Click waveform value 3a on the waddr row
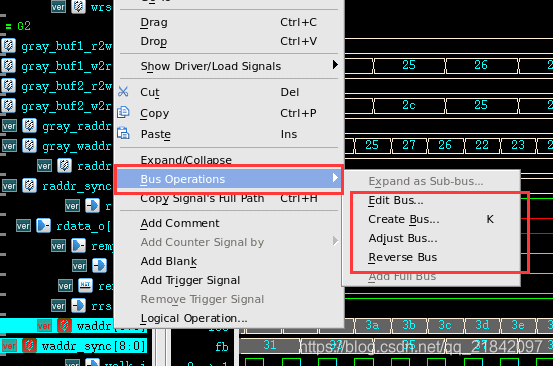Screen dimensions: 553x366 372,325
